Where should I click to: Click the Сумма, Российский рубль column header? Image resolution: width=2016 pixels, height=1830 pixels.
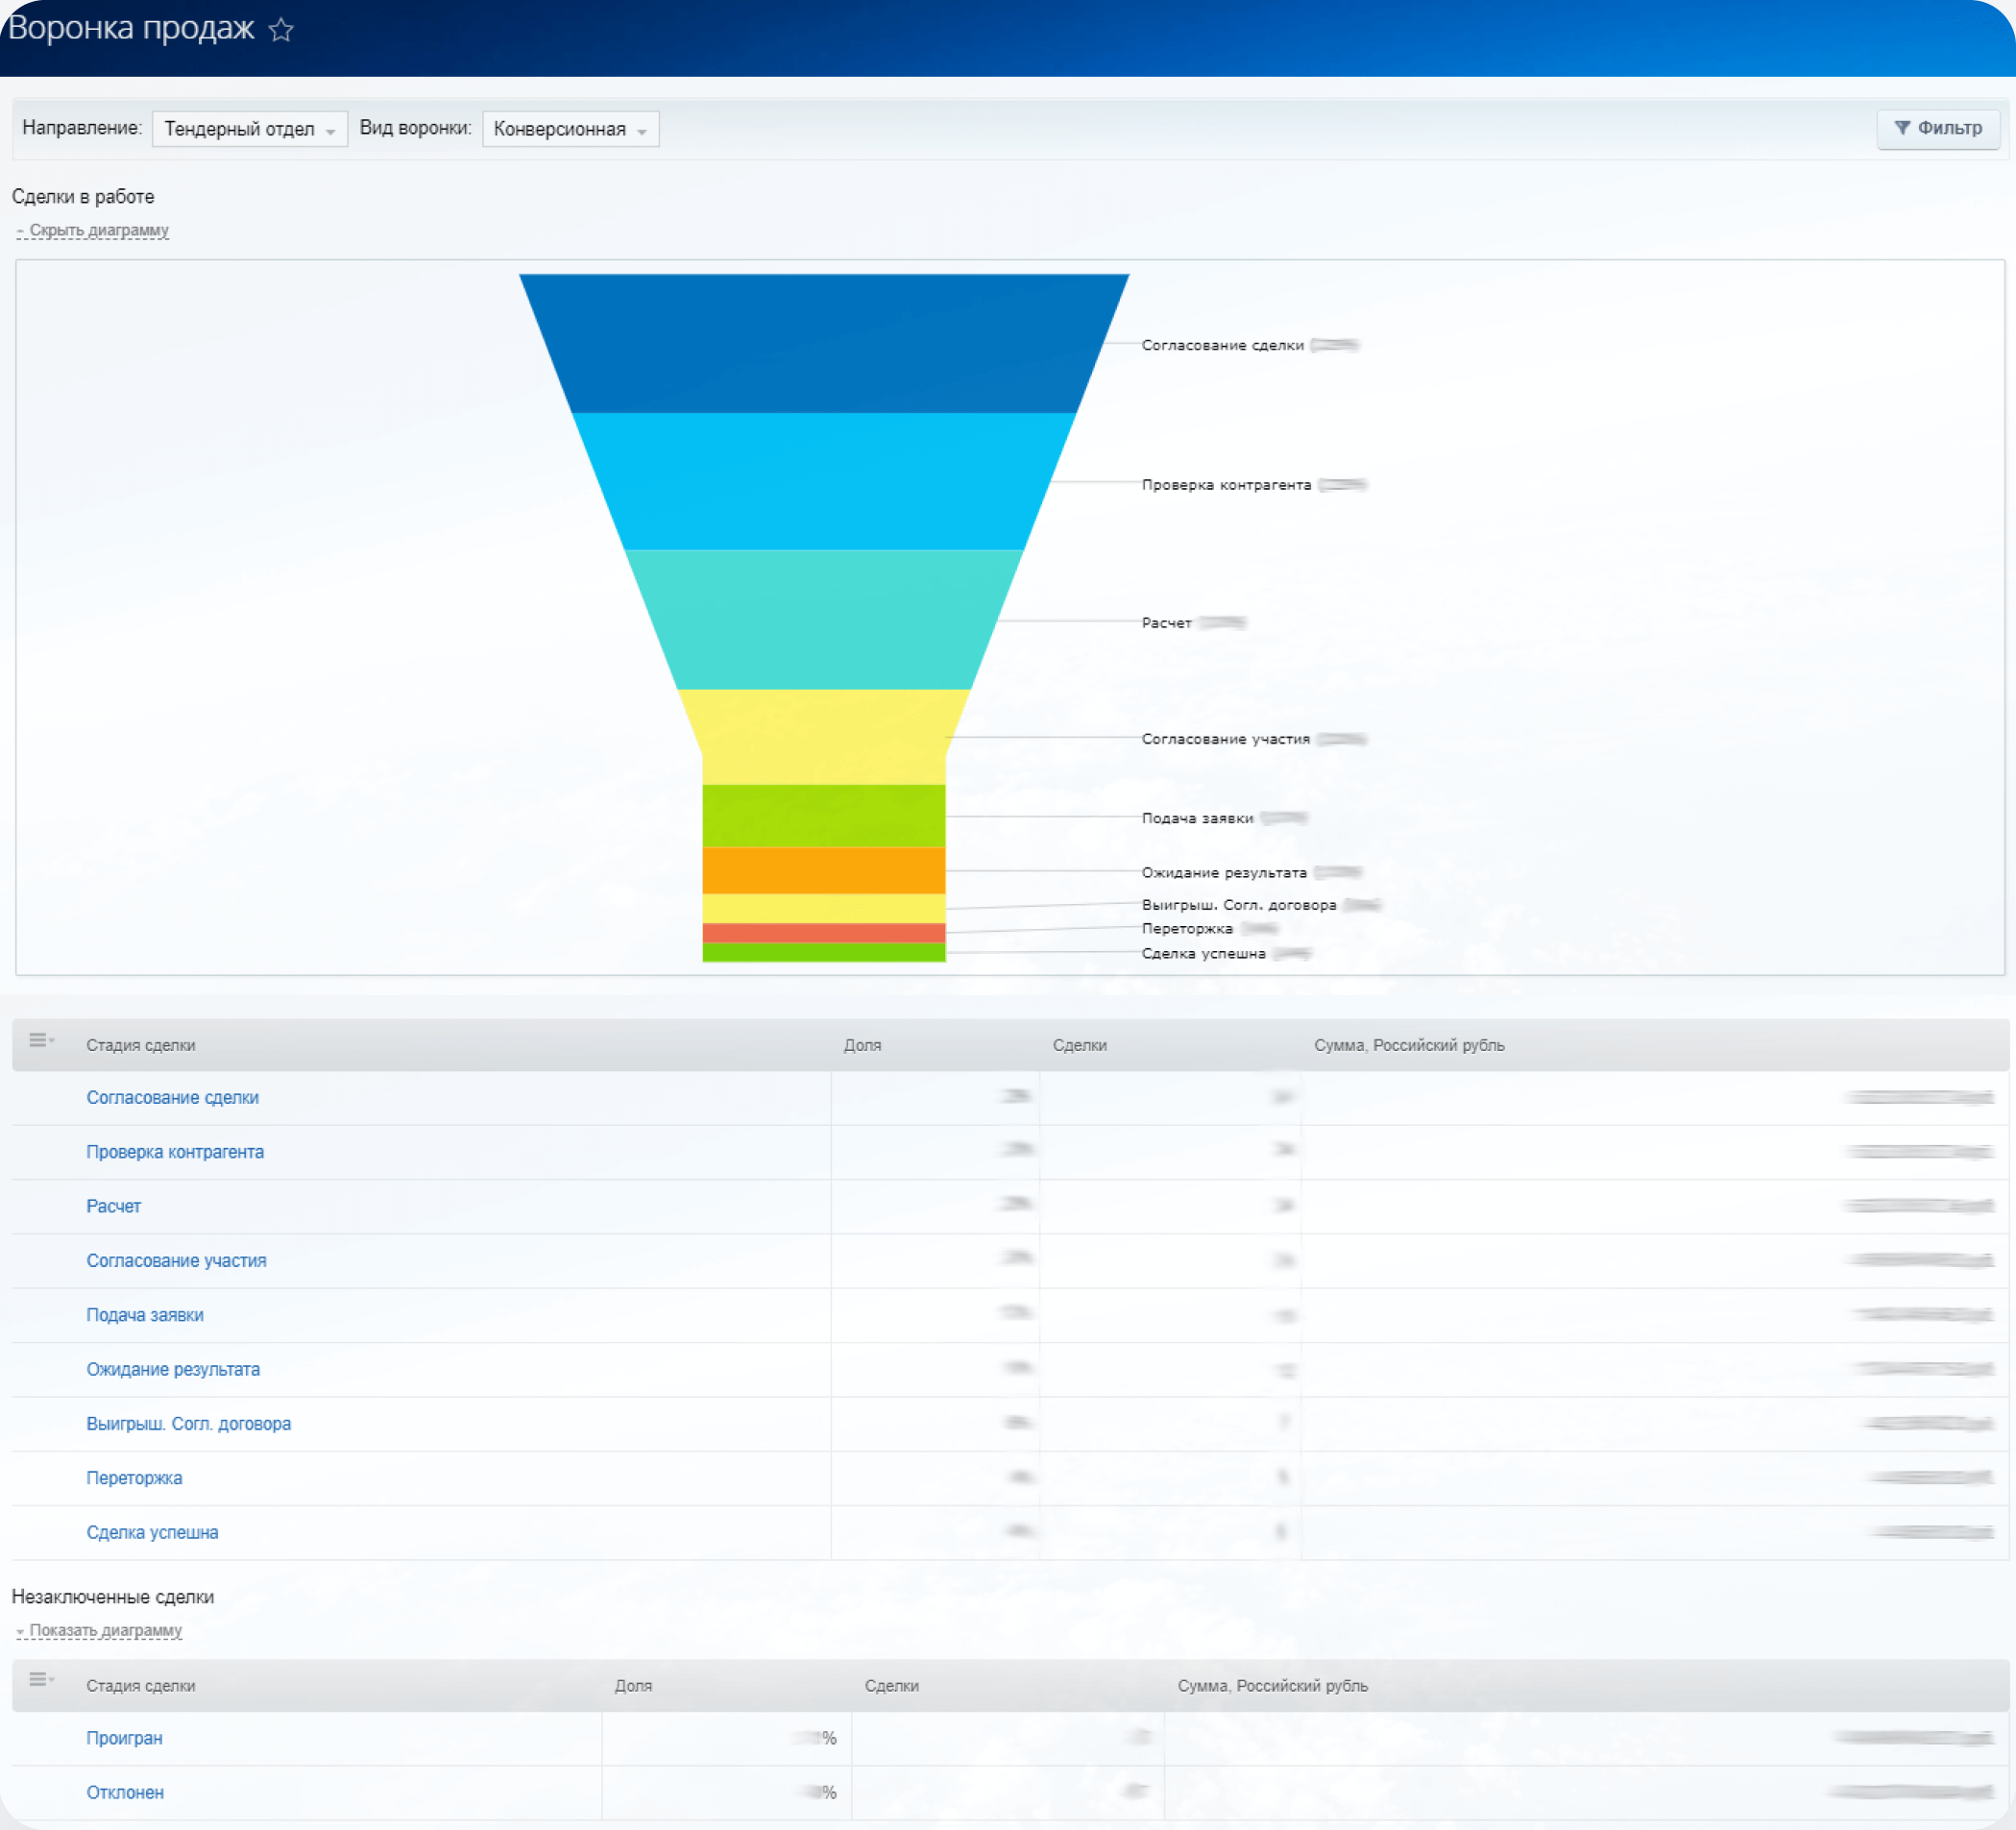pyautogui.click(x=1408, y=1045)
